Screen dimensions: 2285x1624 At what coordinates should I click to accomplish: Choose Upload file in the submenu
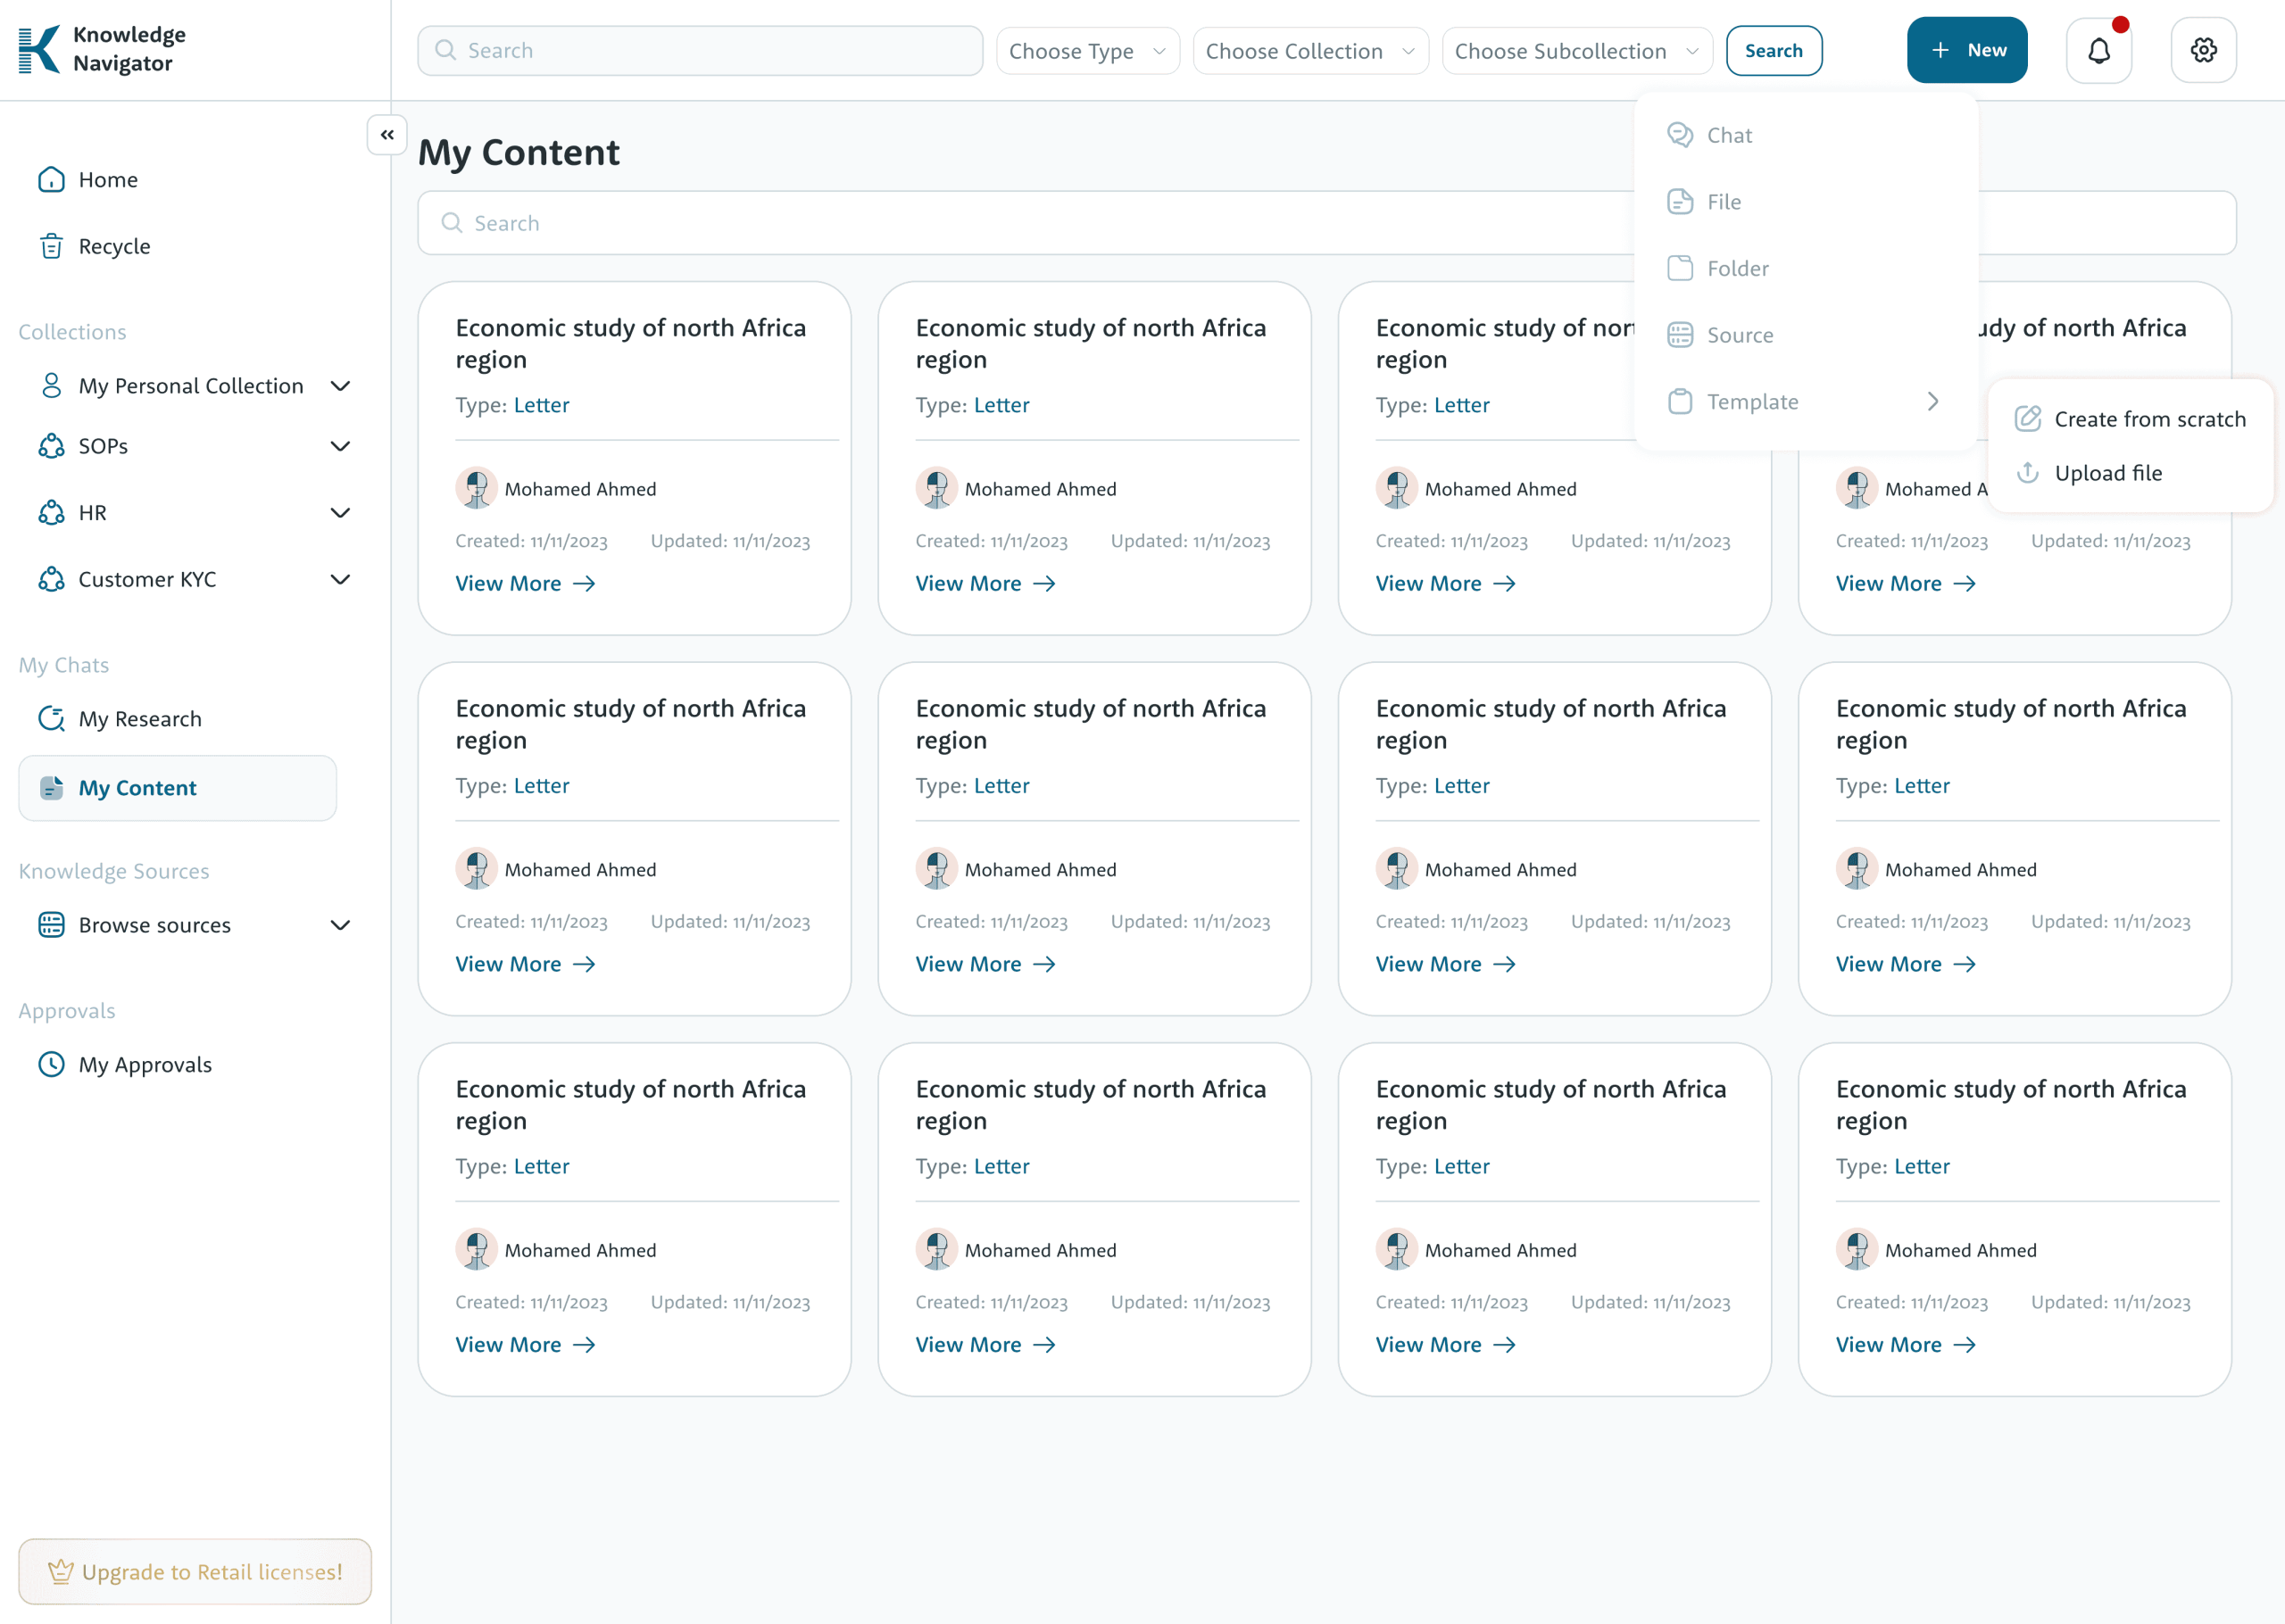[2107, 473]
